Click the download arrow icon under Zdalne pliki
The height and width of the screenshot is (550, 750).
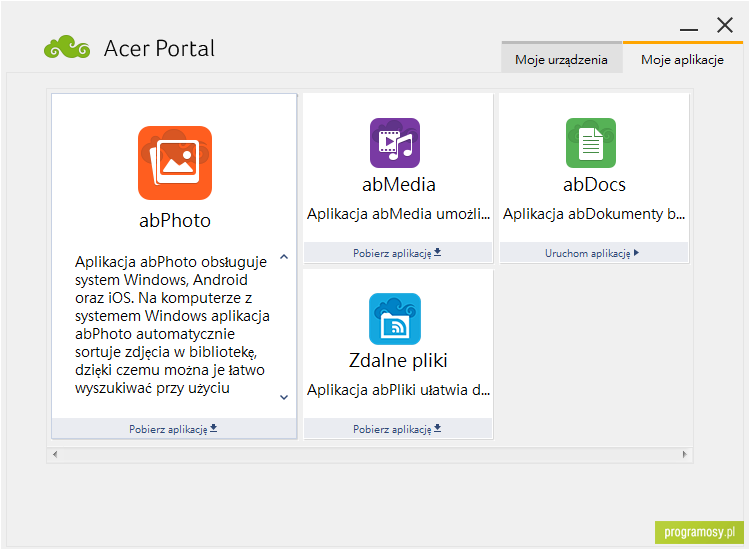(437, 428)
